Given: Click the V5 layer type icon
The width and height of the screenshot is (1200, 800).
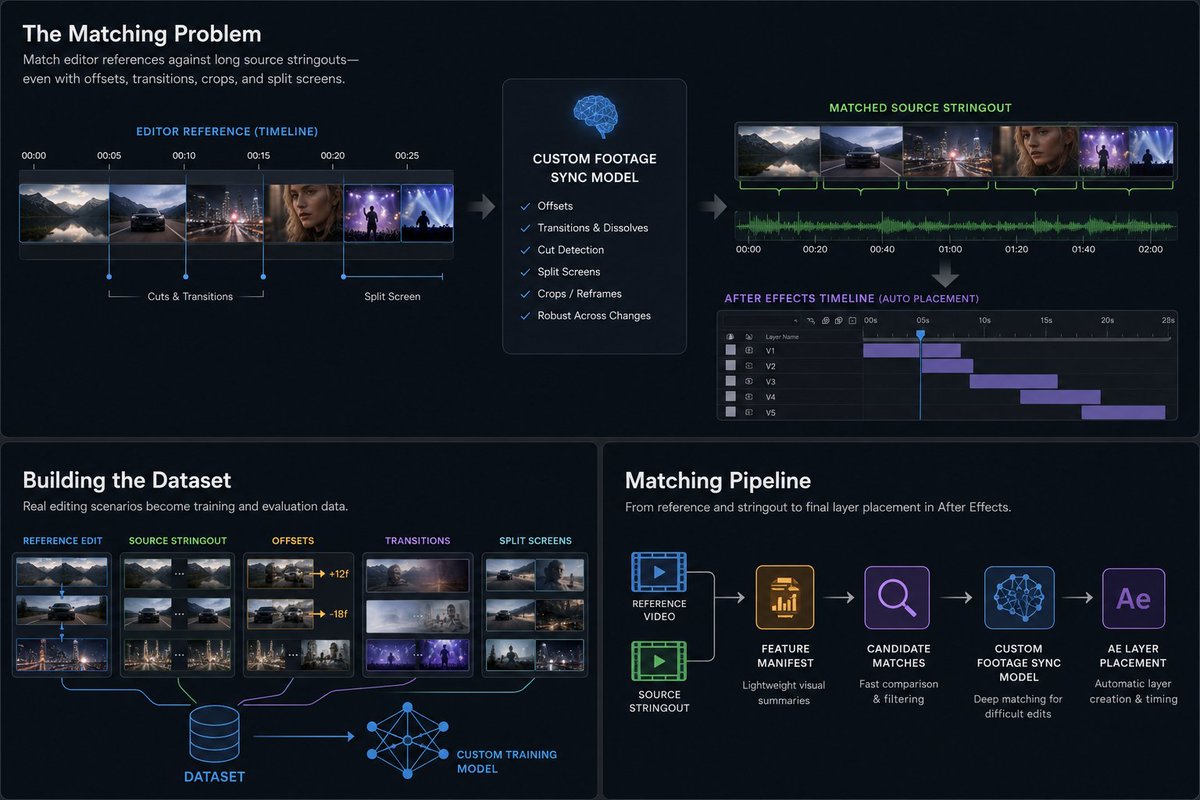Looking at the screenshot, I should click(x=750, y=412).
